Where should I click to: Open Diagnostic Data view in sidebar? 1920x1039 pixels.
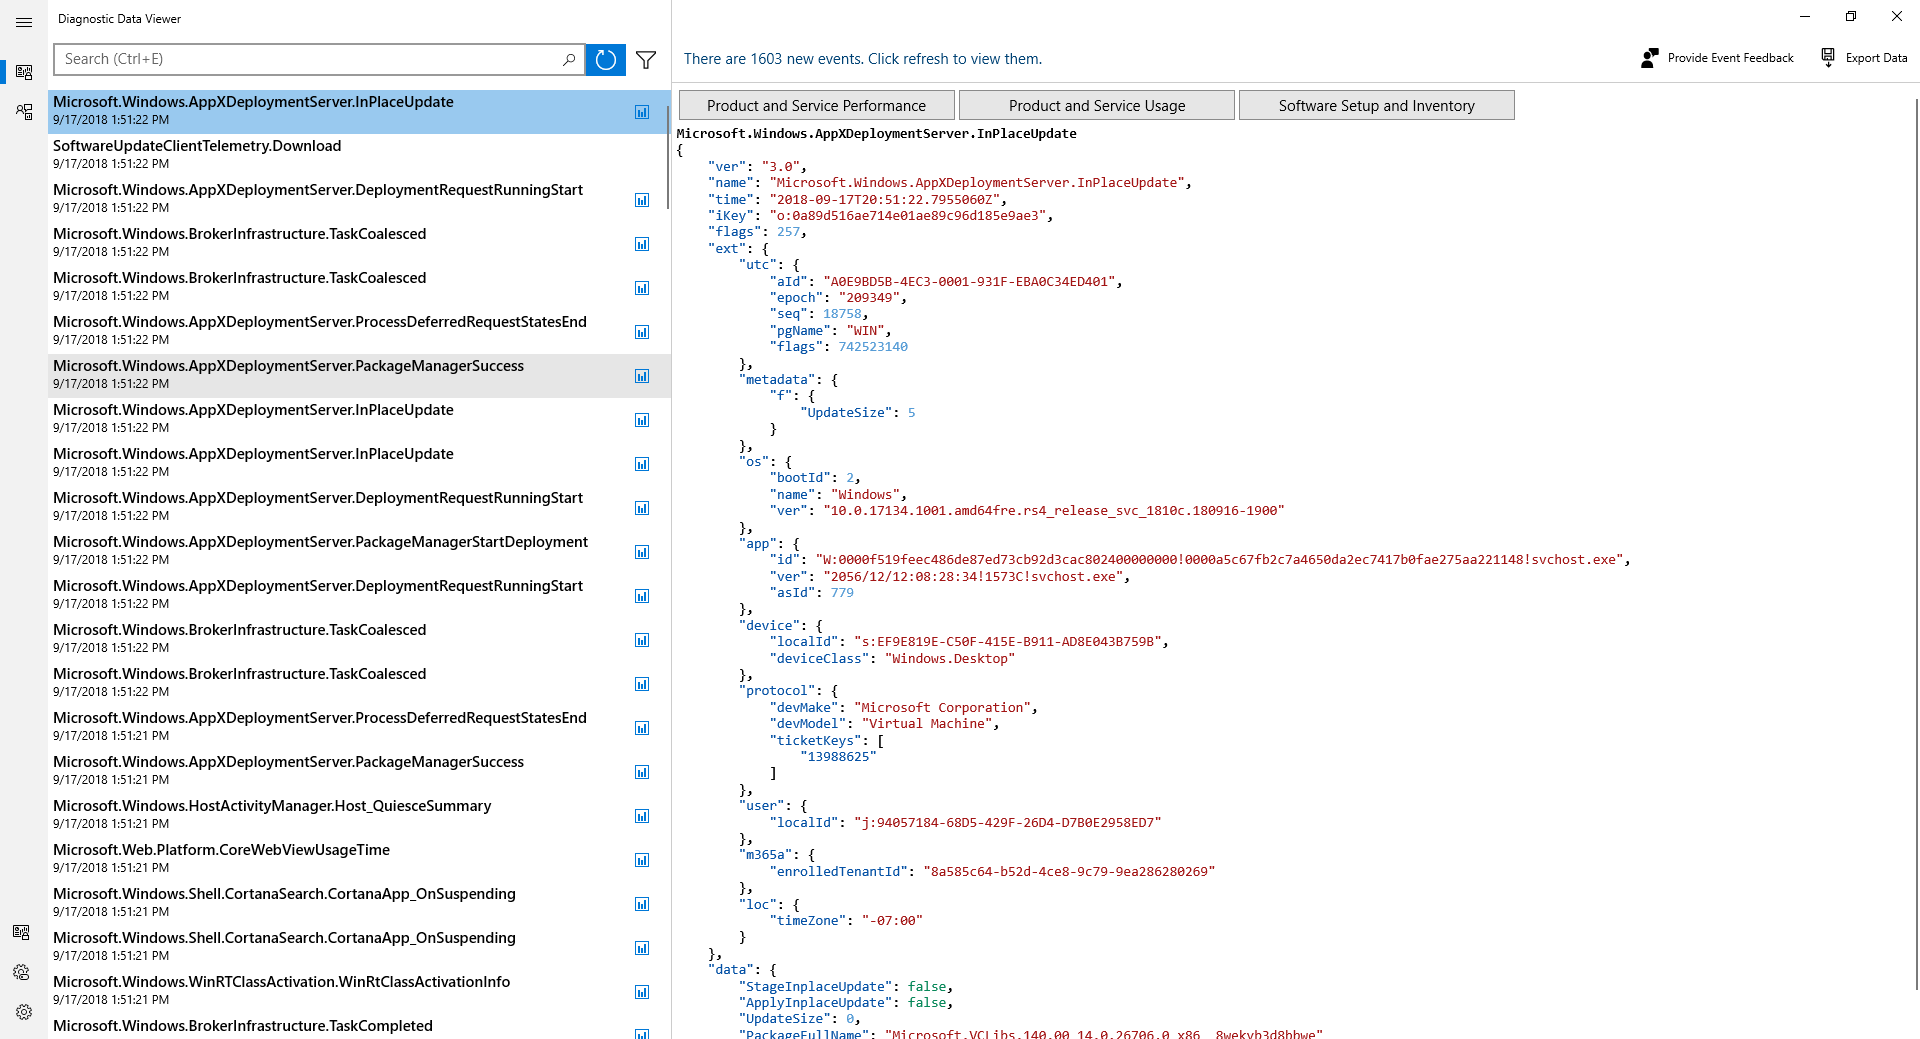pyautogui.click(x=24, y=72)
